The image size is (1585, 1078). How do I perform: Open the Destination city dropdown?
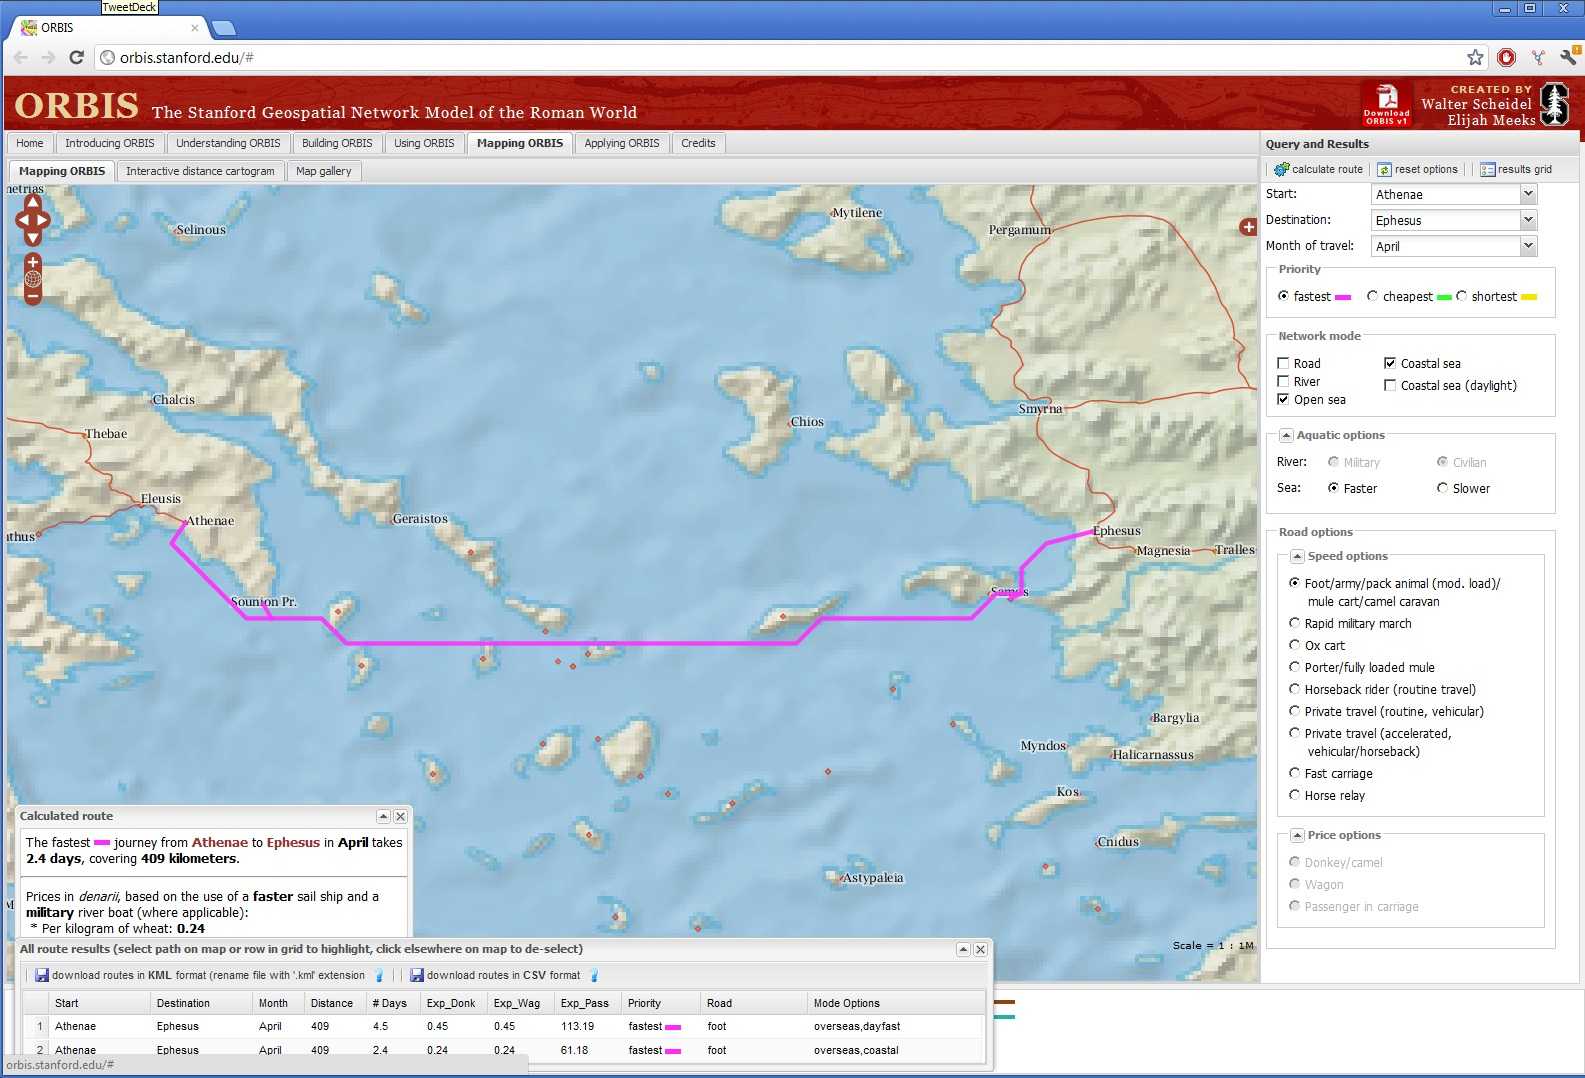coord(1528,220)
